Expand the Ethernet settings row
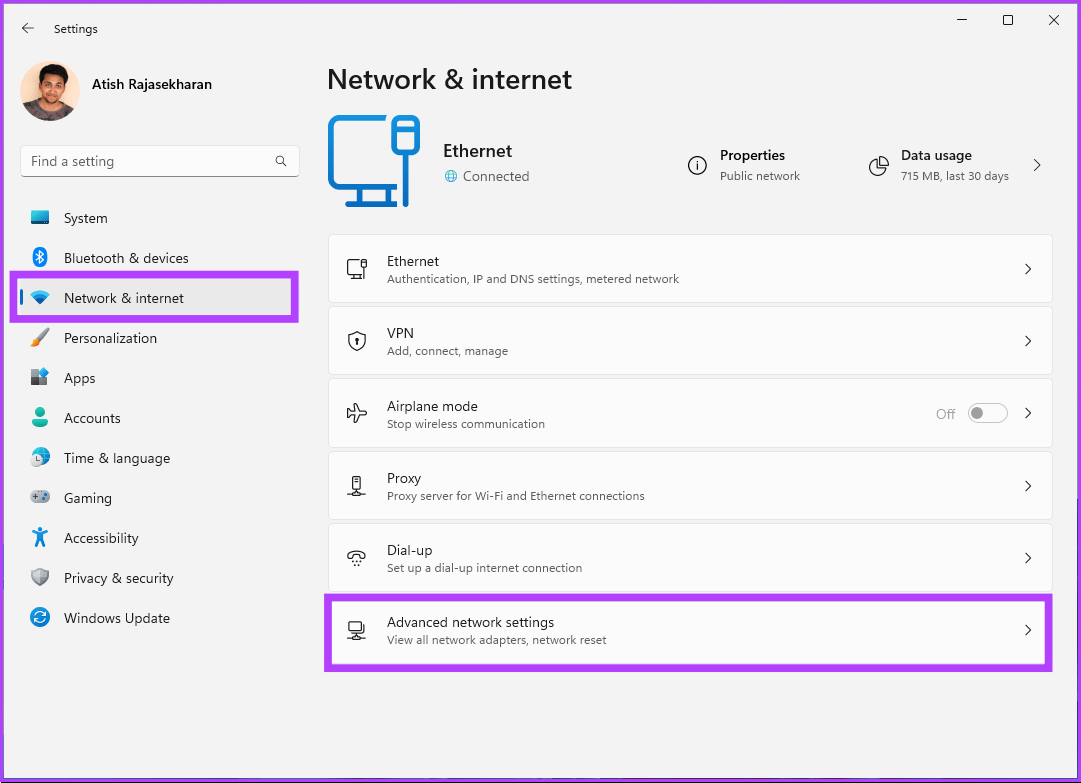This screenshot has width=1081, height=783. [x=1027, y=268]
